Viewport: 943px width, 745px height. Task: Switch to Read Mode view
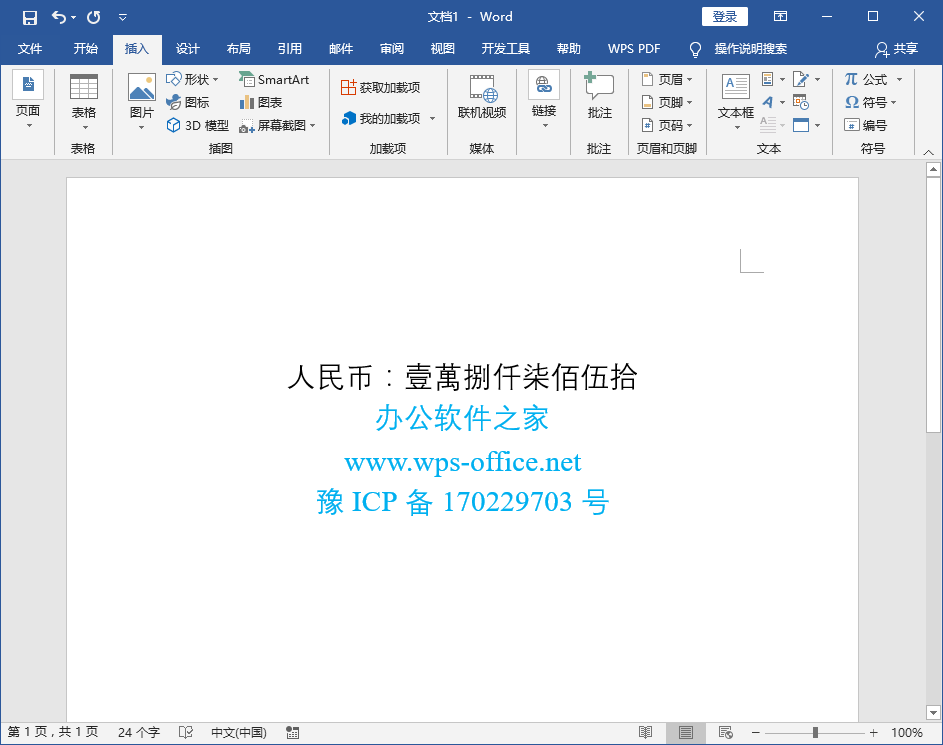[x=645, y=732]
